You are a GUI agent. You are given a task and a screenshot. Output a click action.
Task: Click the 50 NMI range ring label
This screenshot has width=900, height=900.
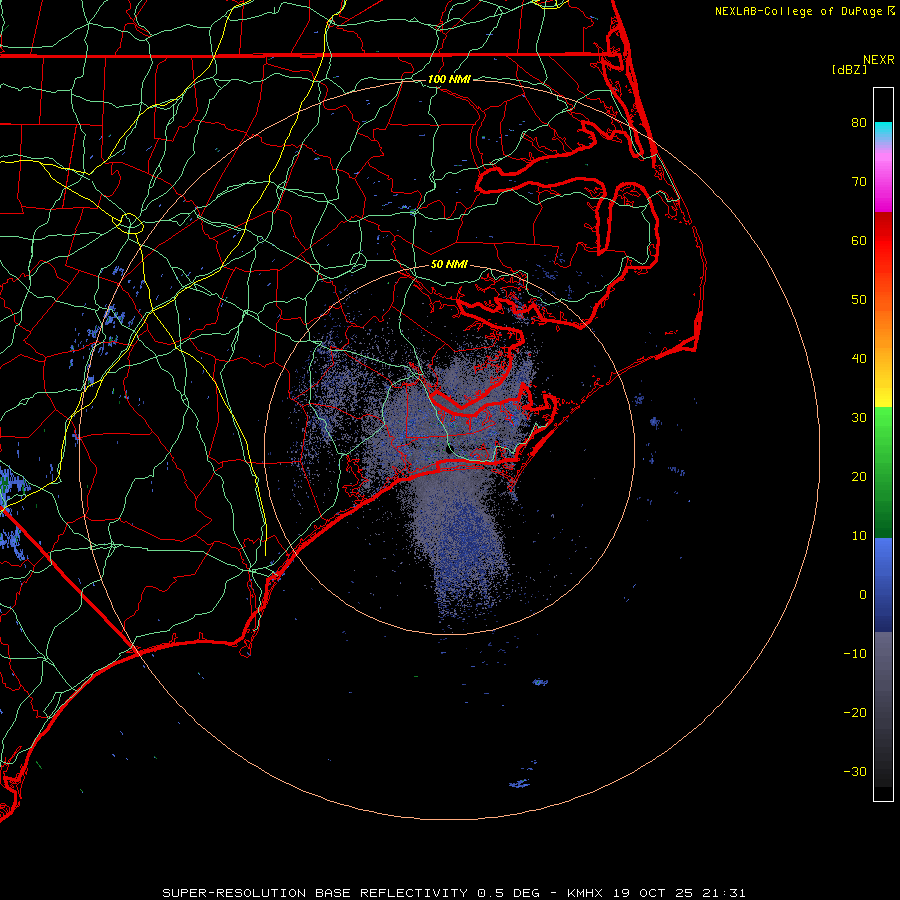[x=449, y=264]
